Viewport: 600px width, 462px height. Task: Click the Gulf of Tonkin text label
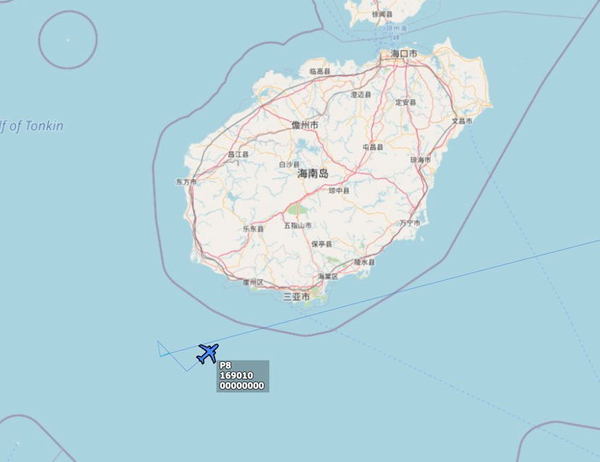[x=32, y=126]
